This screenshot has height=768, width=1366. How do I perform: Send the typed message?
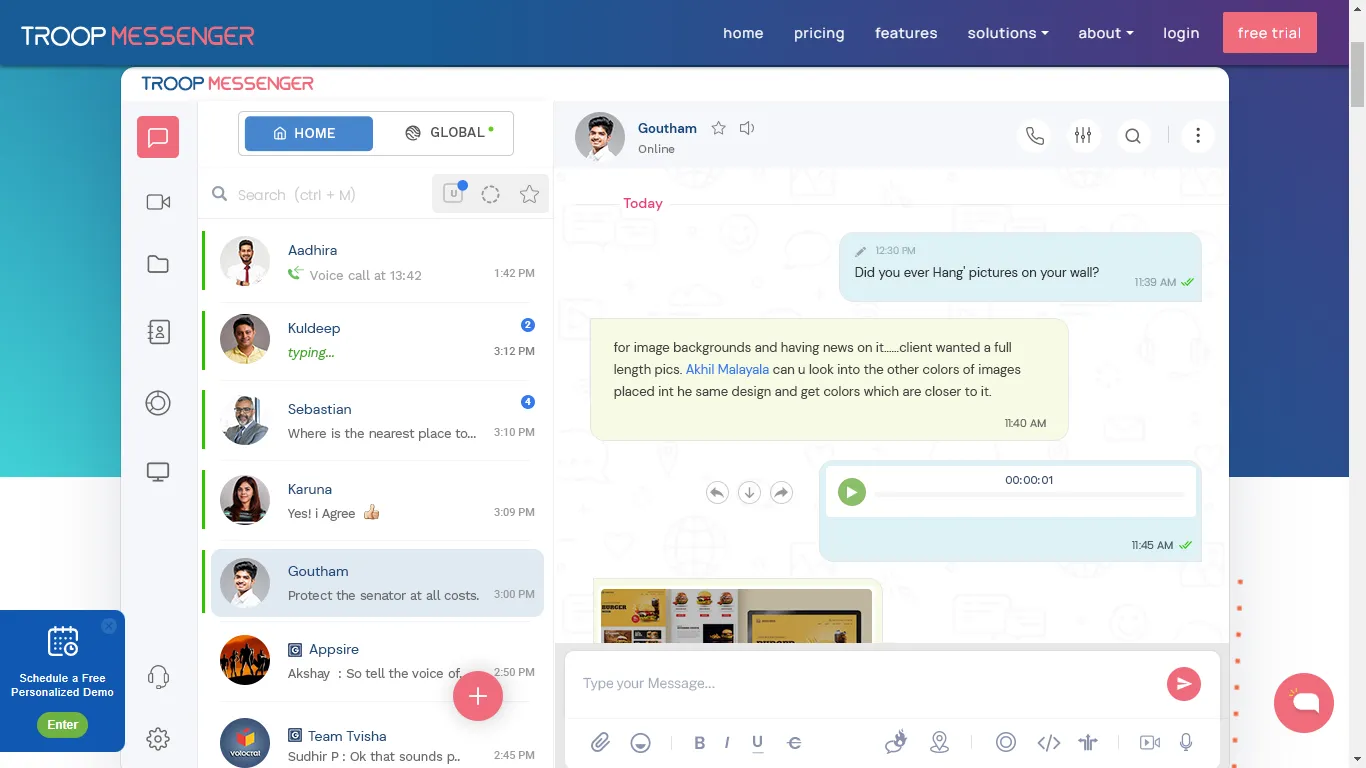coord(1184,684)
